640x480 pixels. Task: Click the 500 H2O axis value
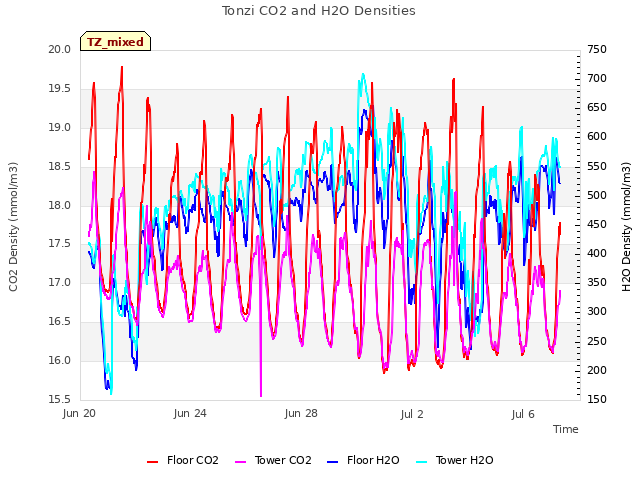pyautogui.click(x=597, y=196)
